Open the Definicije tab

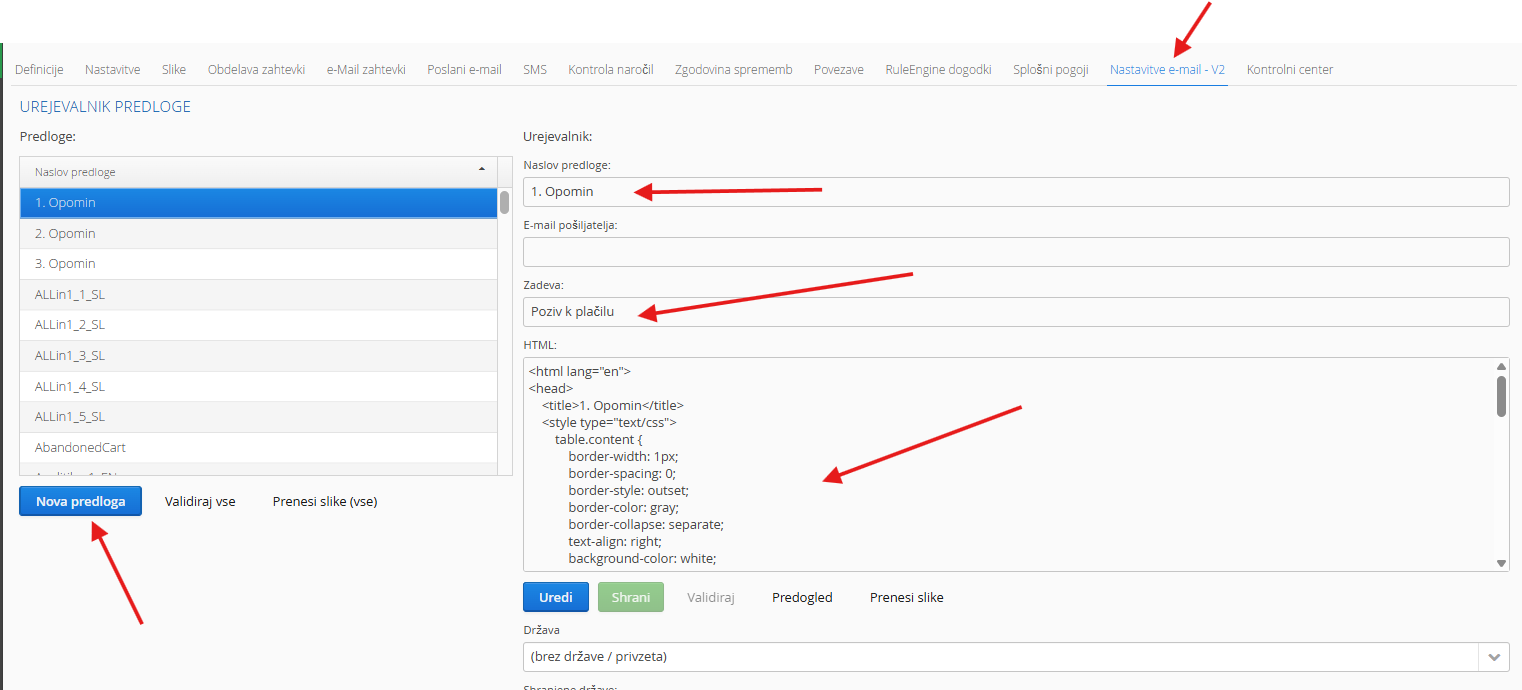pyautogui.click(x=39, y=69)
